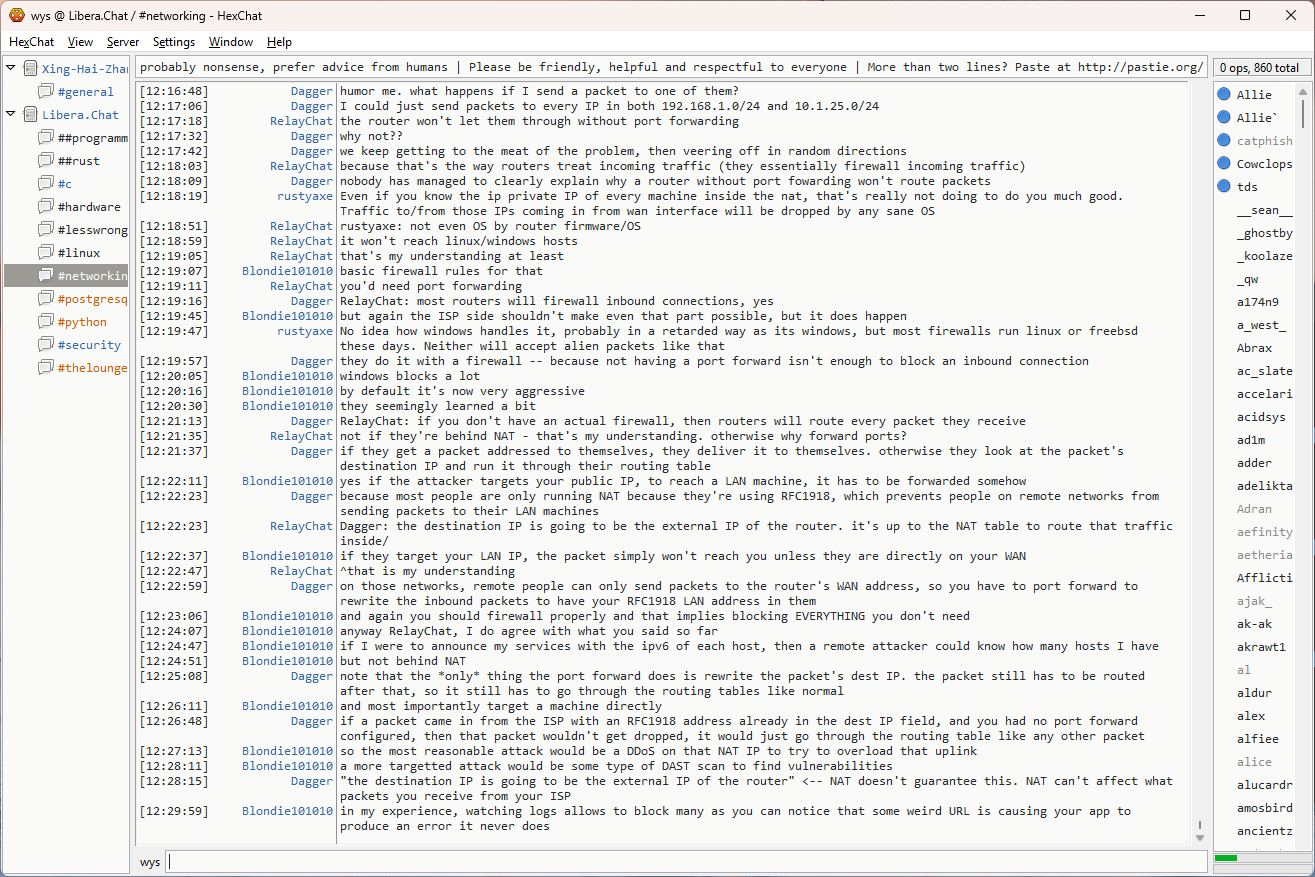Collapse the Xing-Hai-Zhai server tree
This screenshot has width=1315, height=877.
click(x=11, y=69)
